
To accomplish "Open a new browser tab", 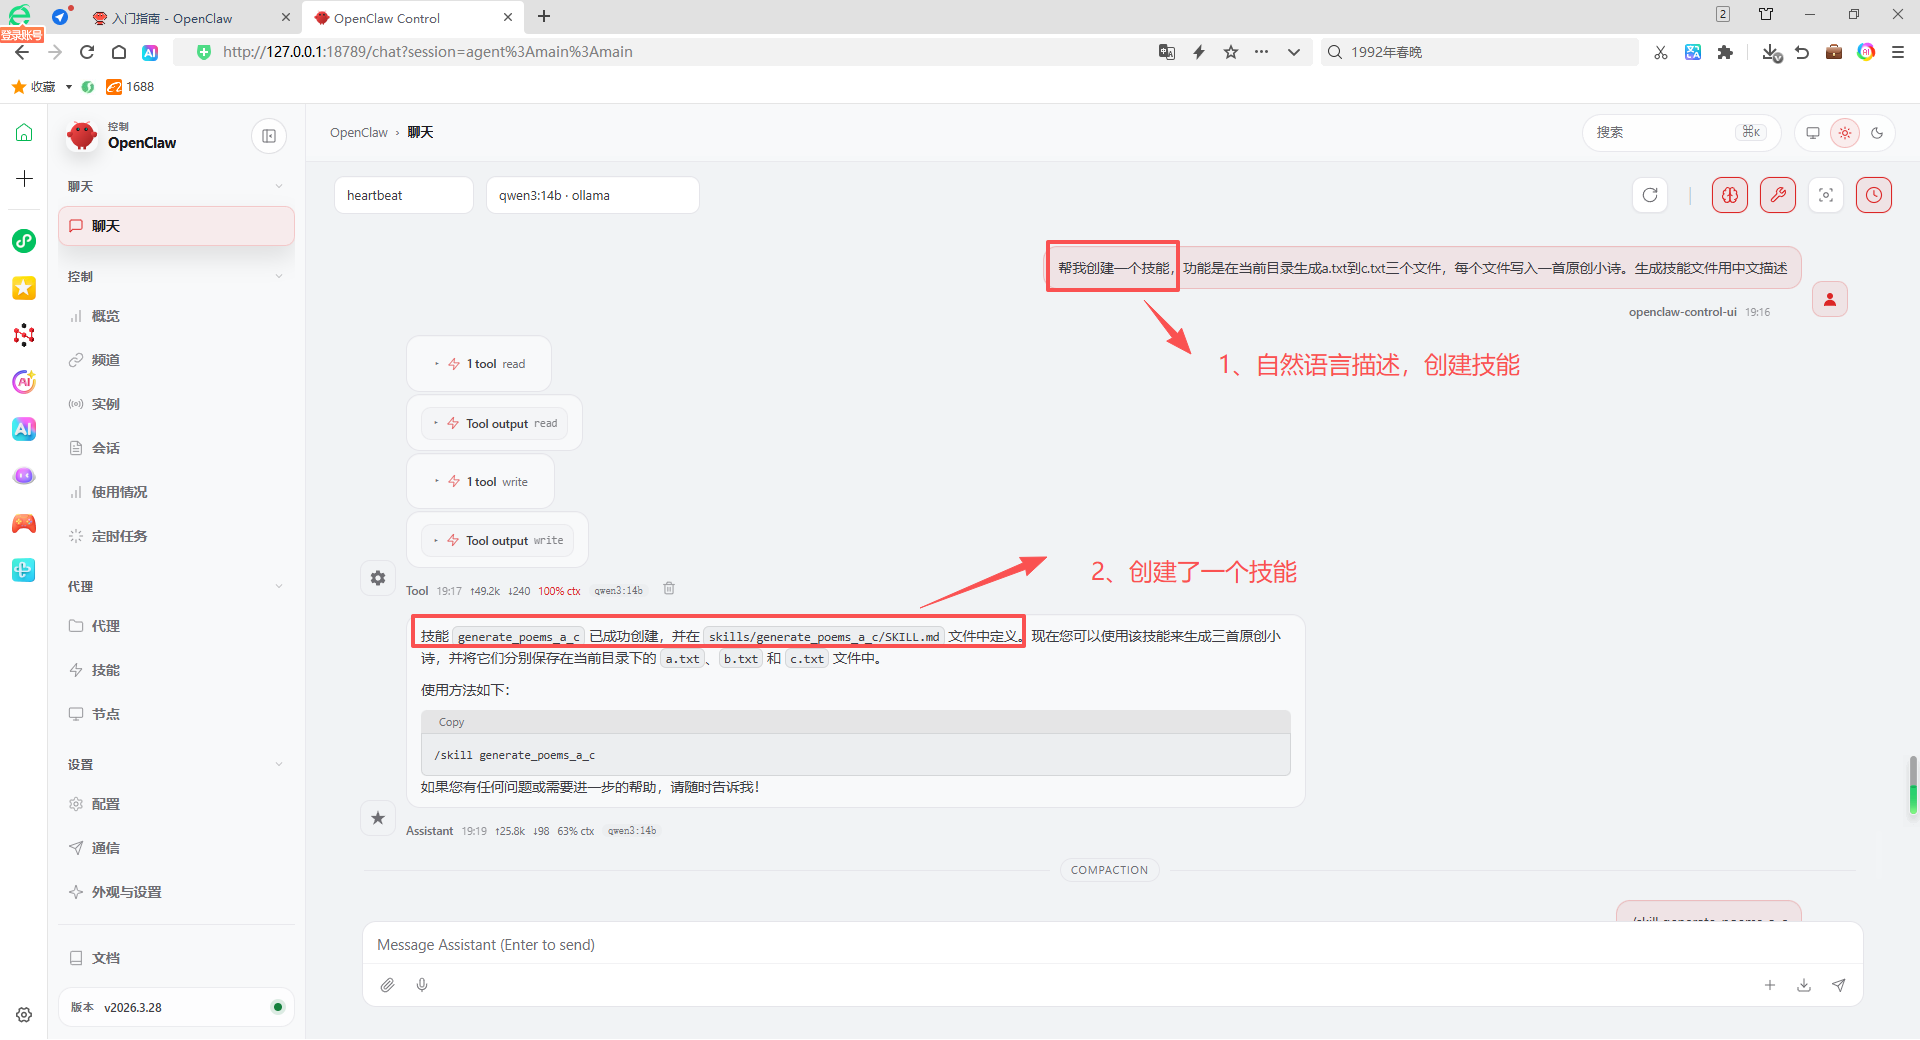I will [x=544, y=17].
